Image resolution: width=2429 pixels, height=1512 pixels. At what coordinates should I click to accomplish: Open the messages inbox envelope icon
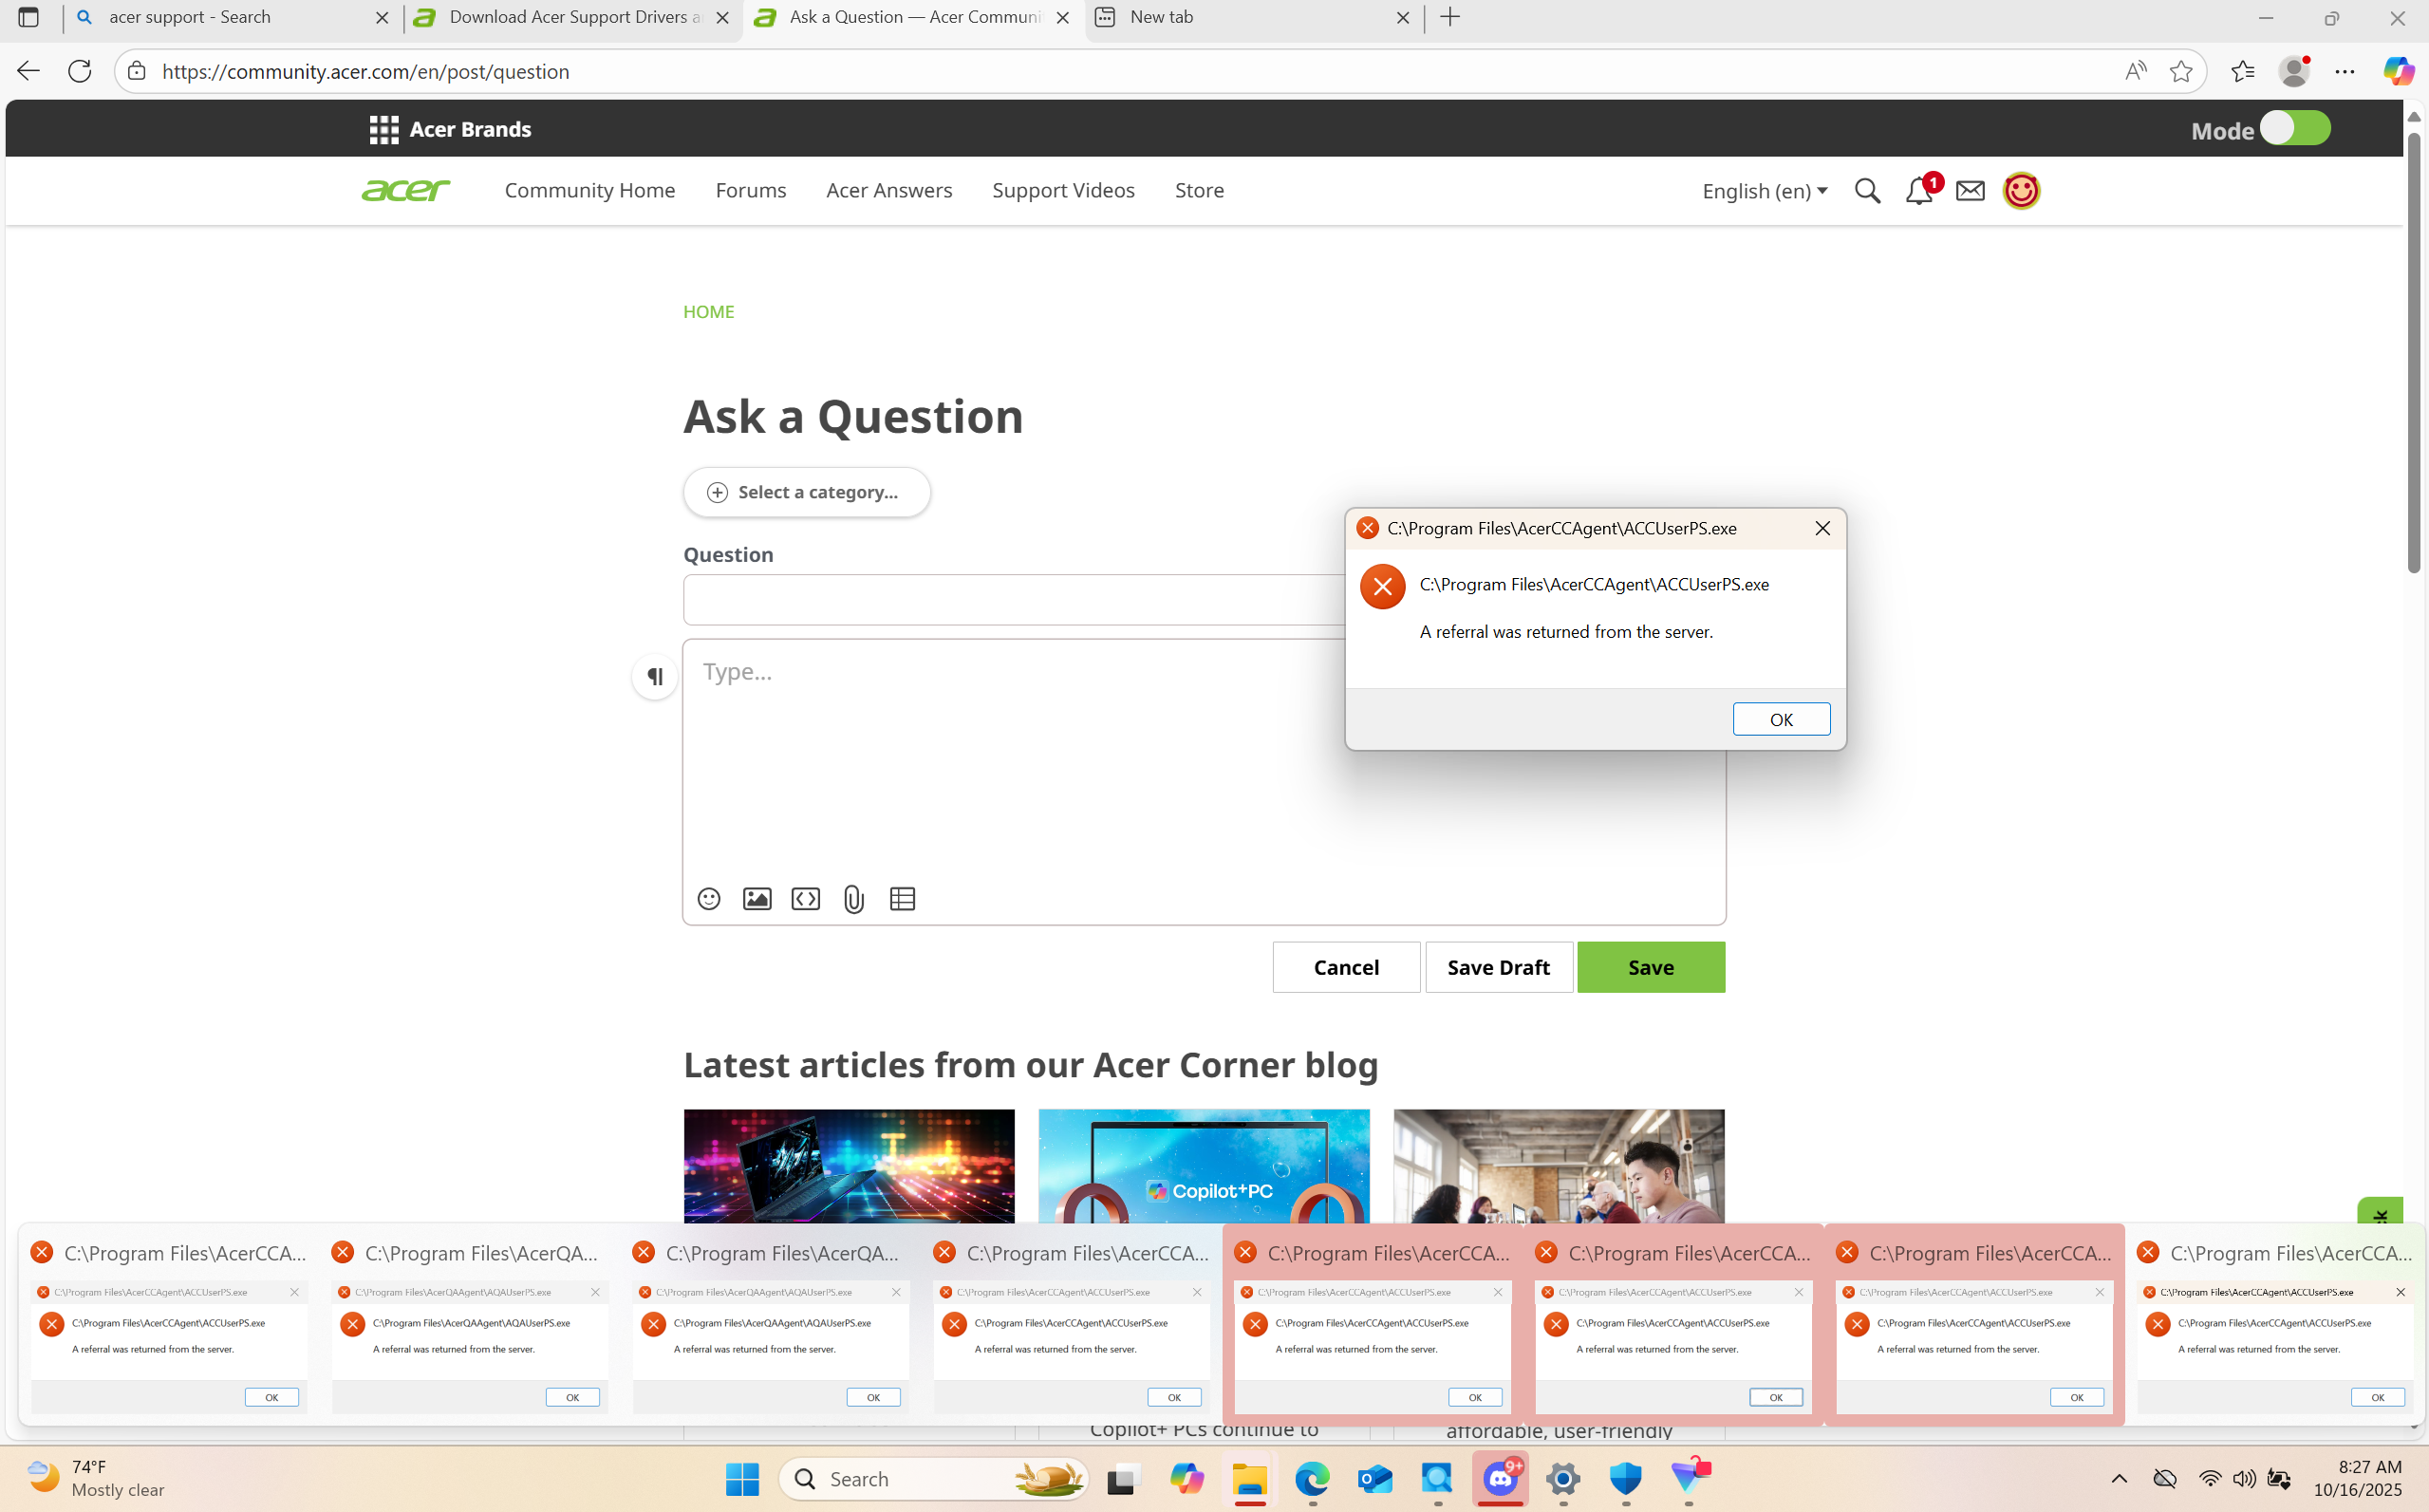(1969, 191)
